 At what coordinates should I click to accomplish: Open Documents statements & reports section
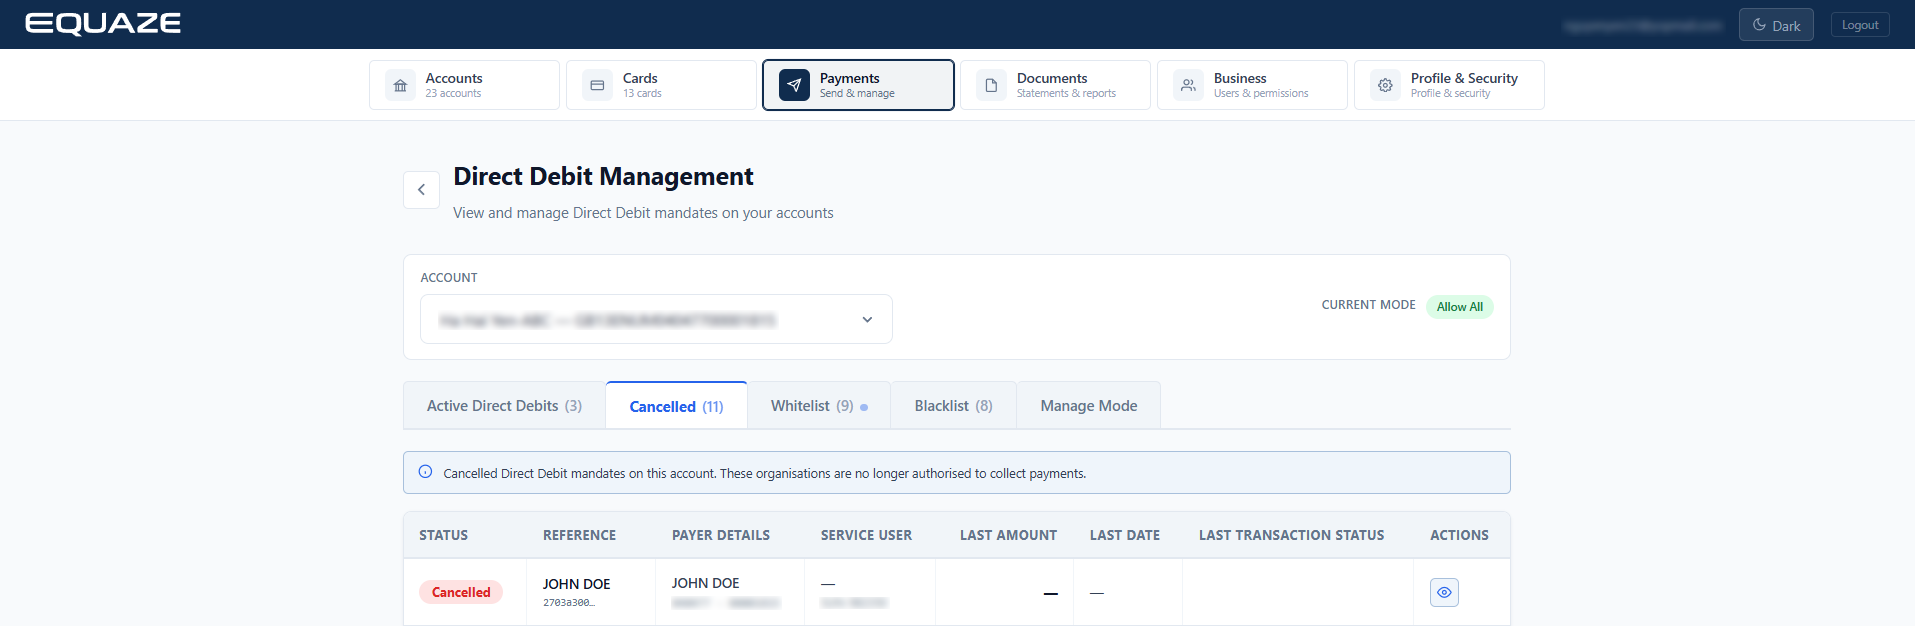1055,85
